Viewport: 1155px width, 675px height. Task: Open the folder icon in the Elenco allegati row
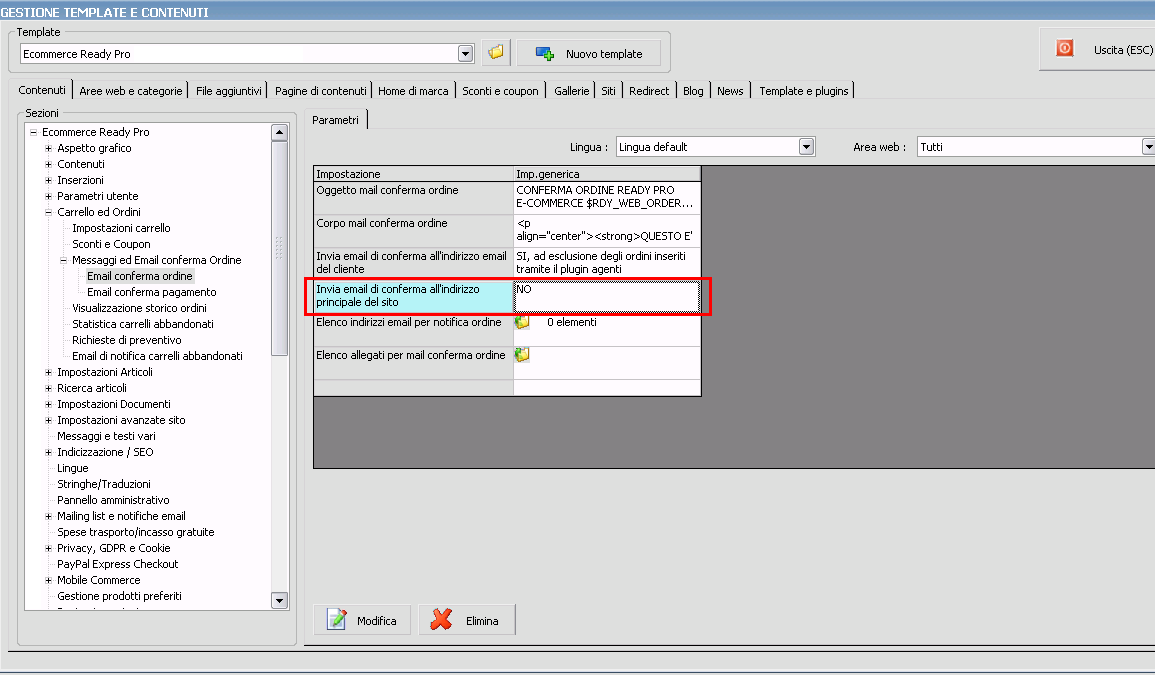[522, 355]
